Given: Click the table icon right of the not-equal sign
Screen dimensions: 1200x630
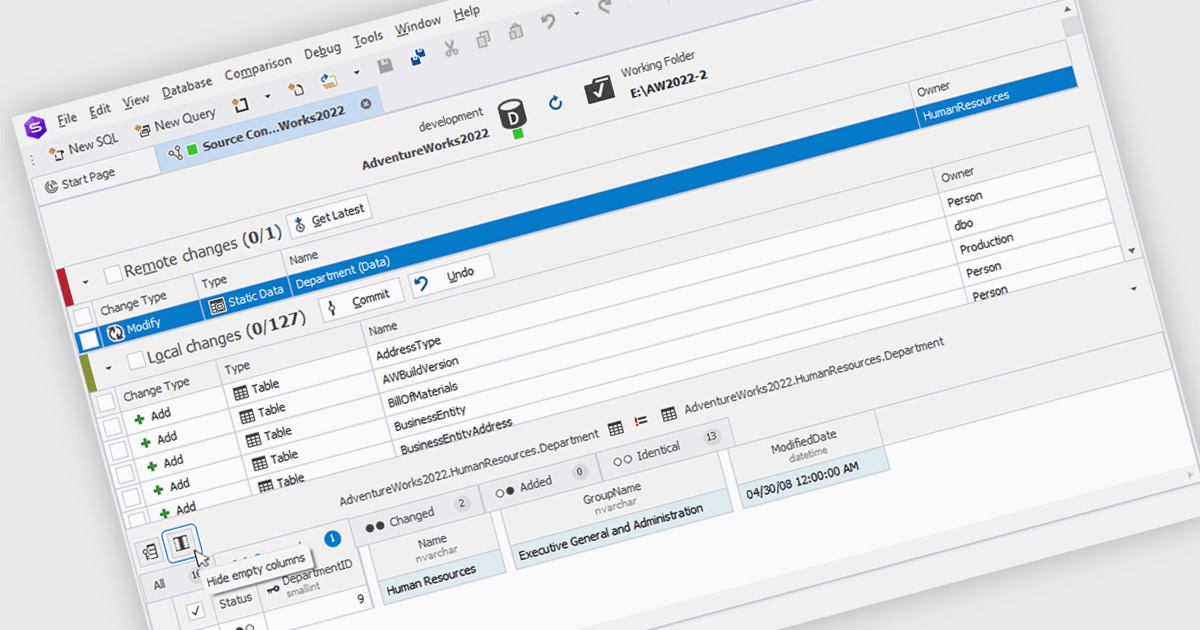Looking at the screenshot, I should tap(668, 414).
